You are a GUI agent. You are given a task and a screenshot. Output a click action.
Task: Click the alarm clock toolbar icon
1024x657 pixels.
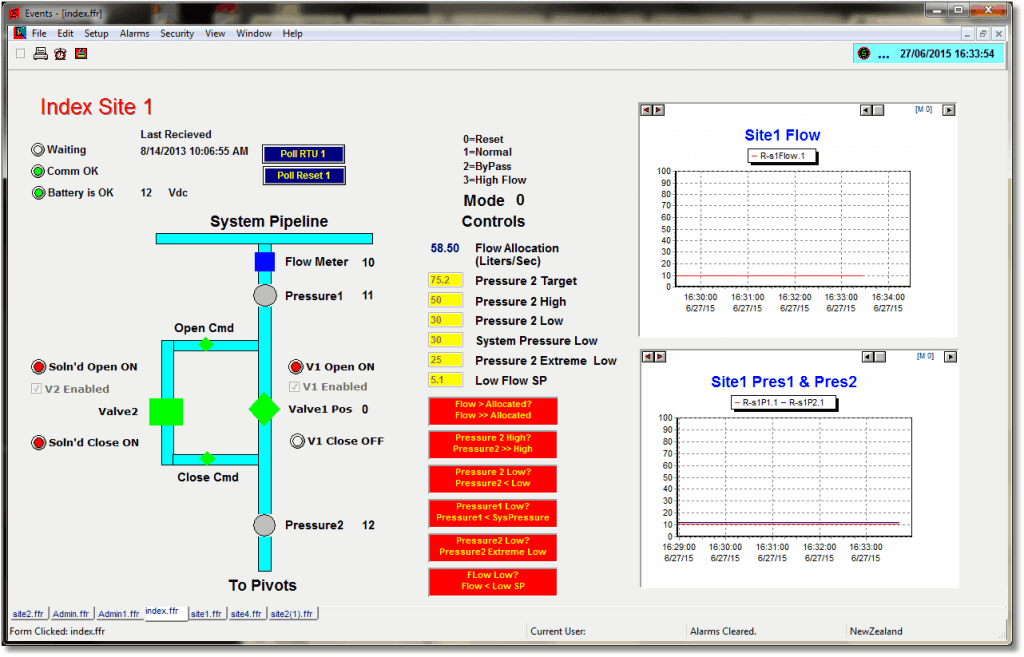click(60, 54)
